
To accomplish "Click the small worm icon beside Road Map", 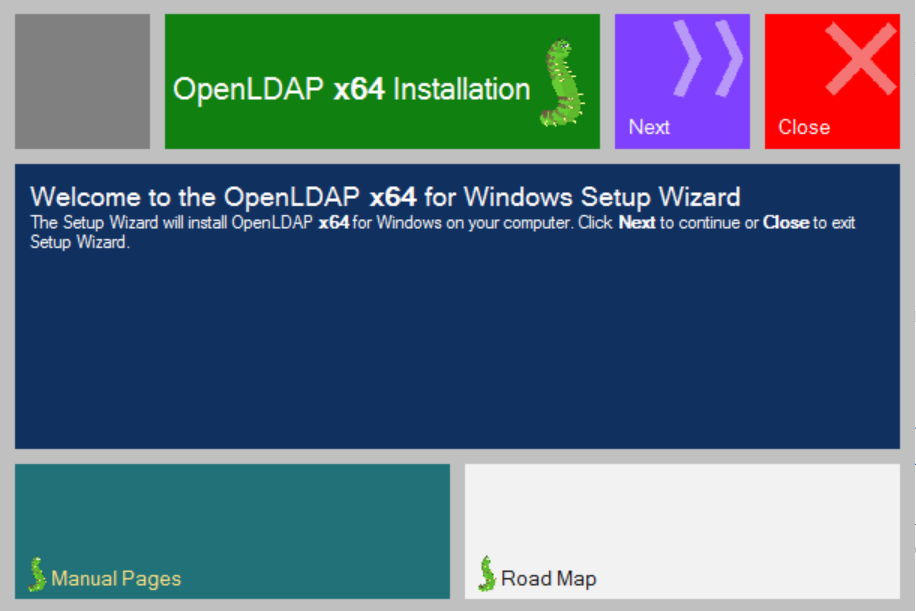I will pos(487,574).
